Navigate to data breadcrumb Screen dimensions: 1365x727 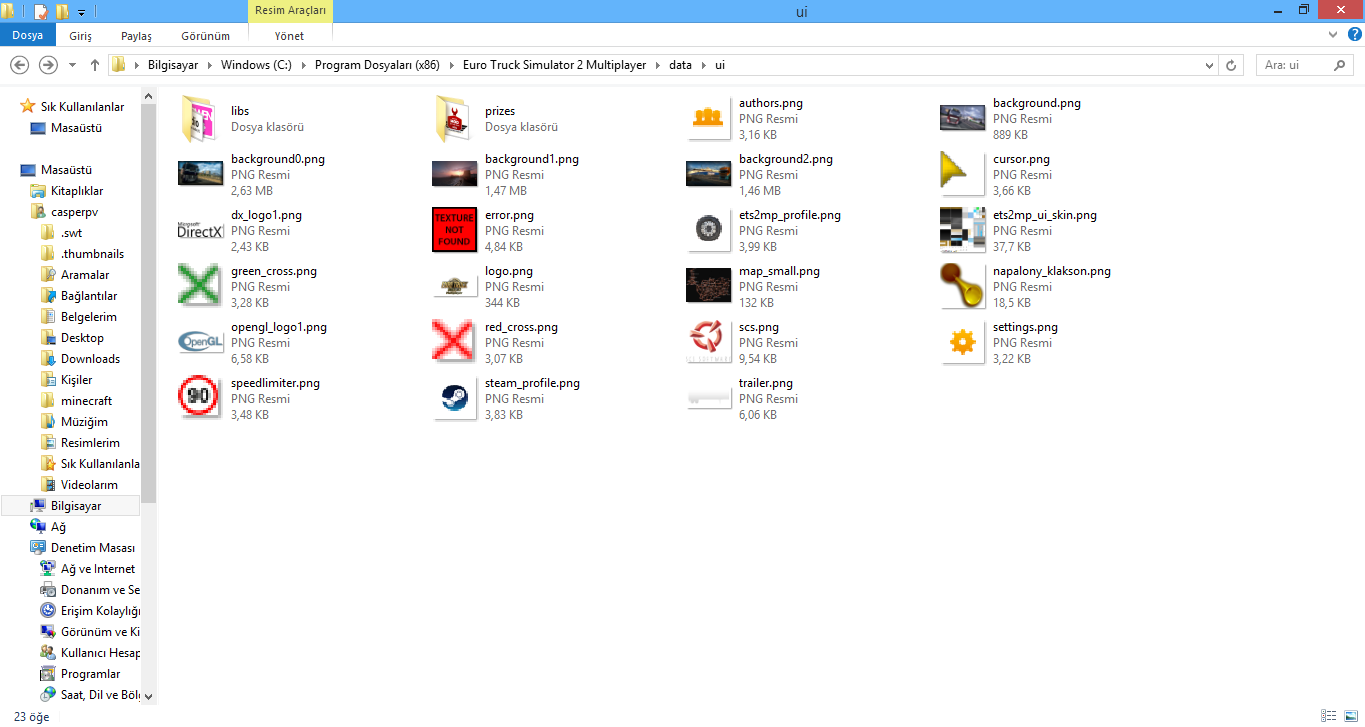680,65
